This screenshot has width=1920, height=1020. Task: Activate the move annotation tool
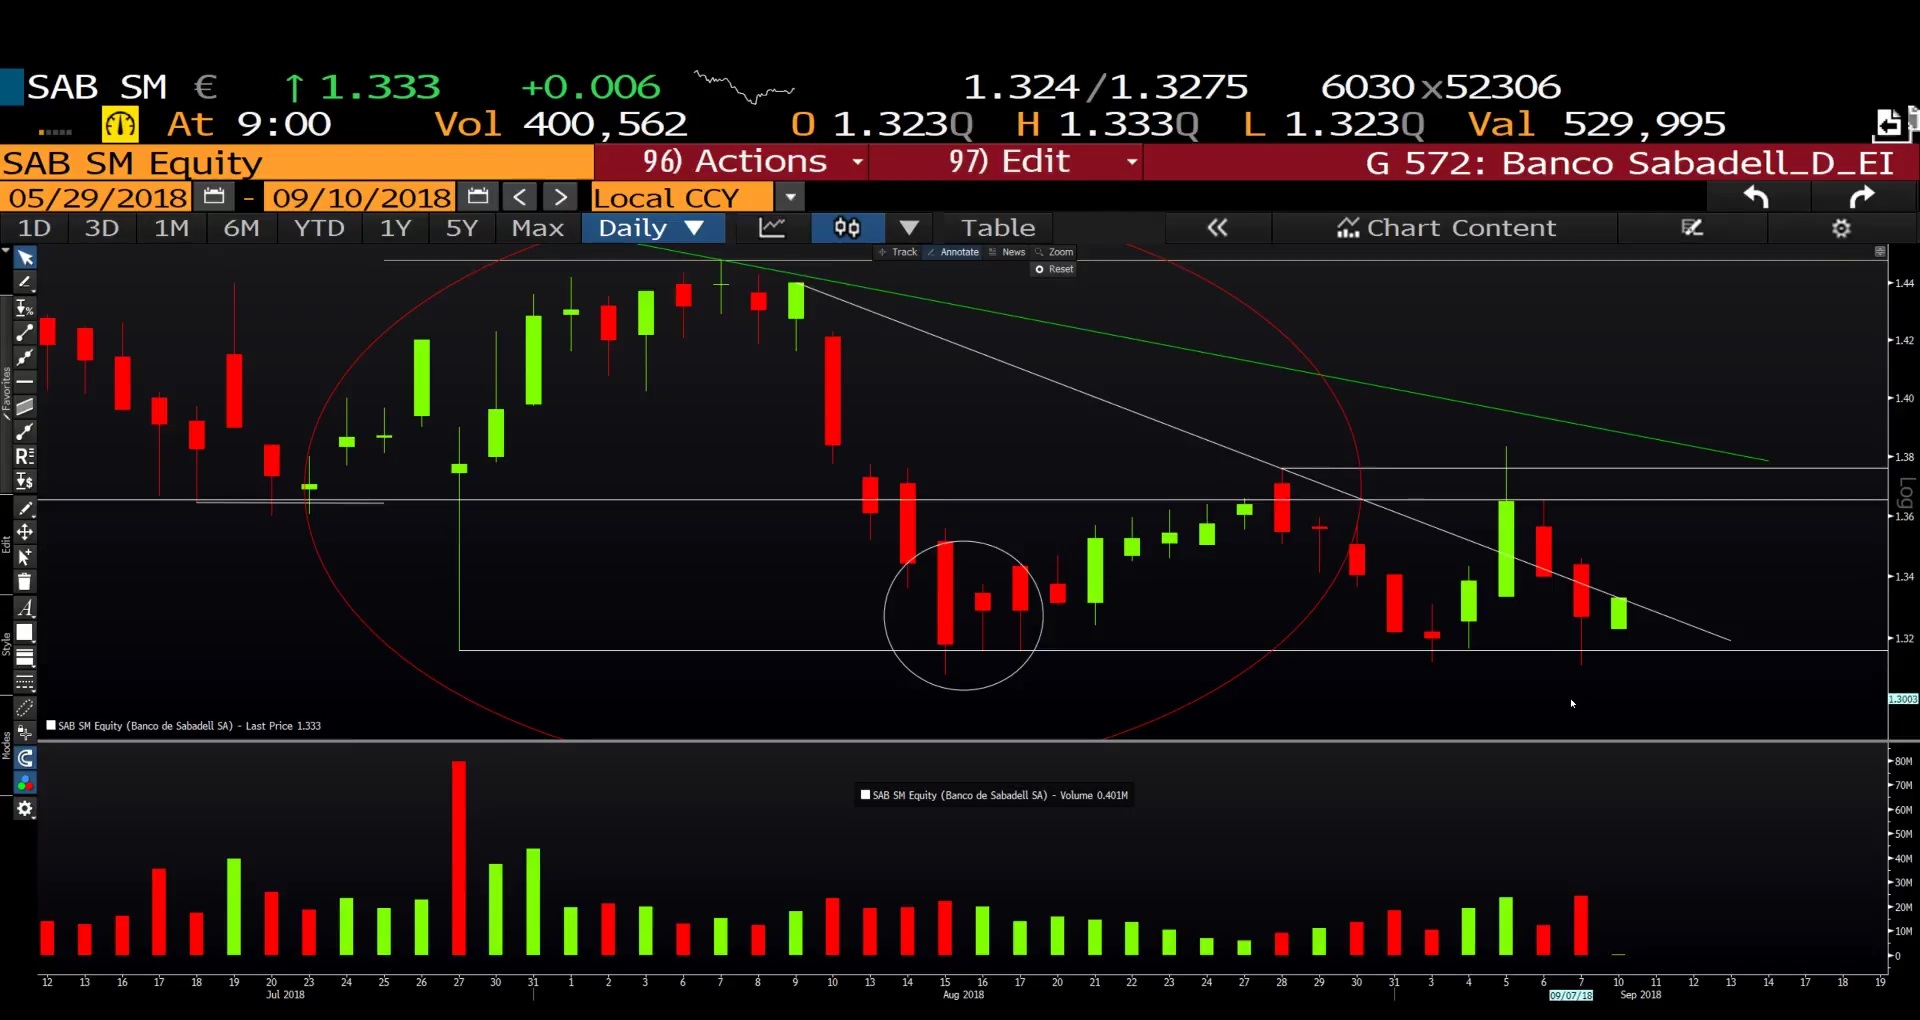(x=25, y=532)
